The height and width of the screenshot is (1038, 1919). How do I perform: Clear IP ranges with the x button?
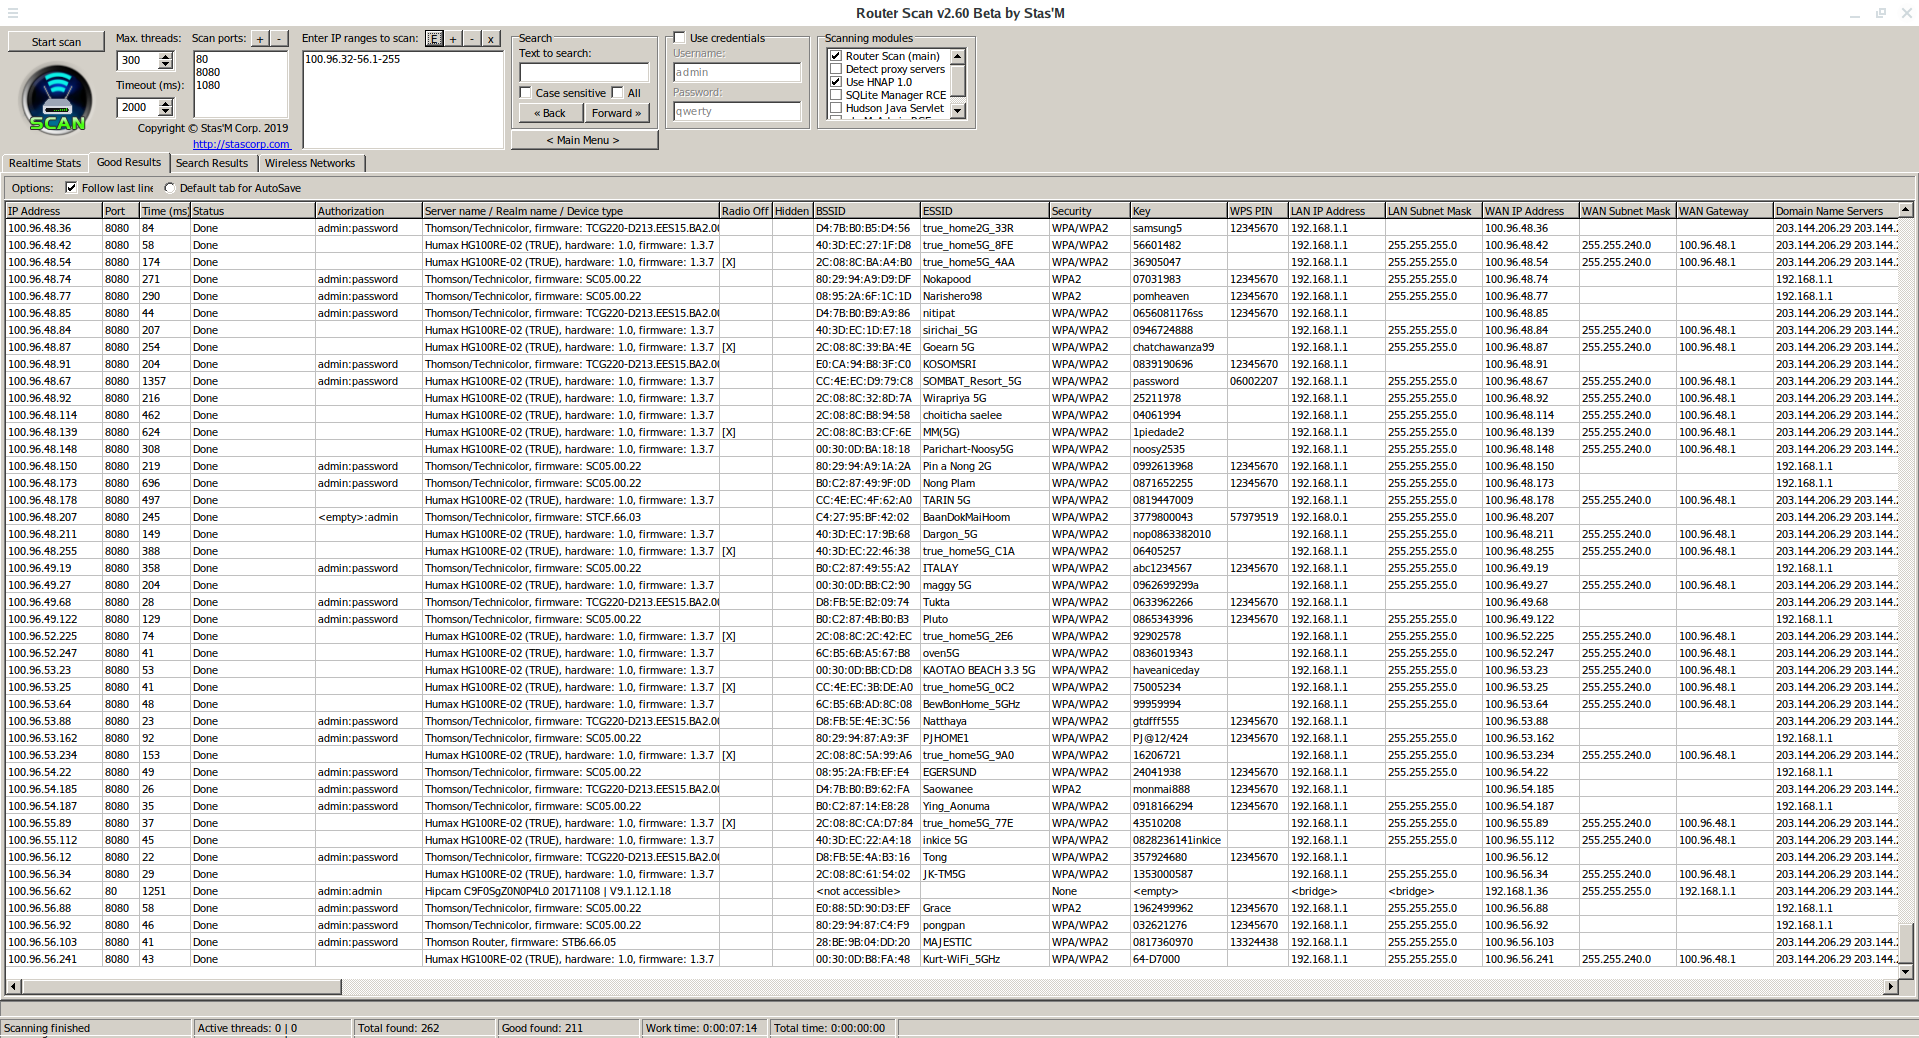click(x=491, y=39)
